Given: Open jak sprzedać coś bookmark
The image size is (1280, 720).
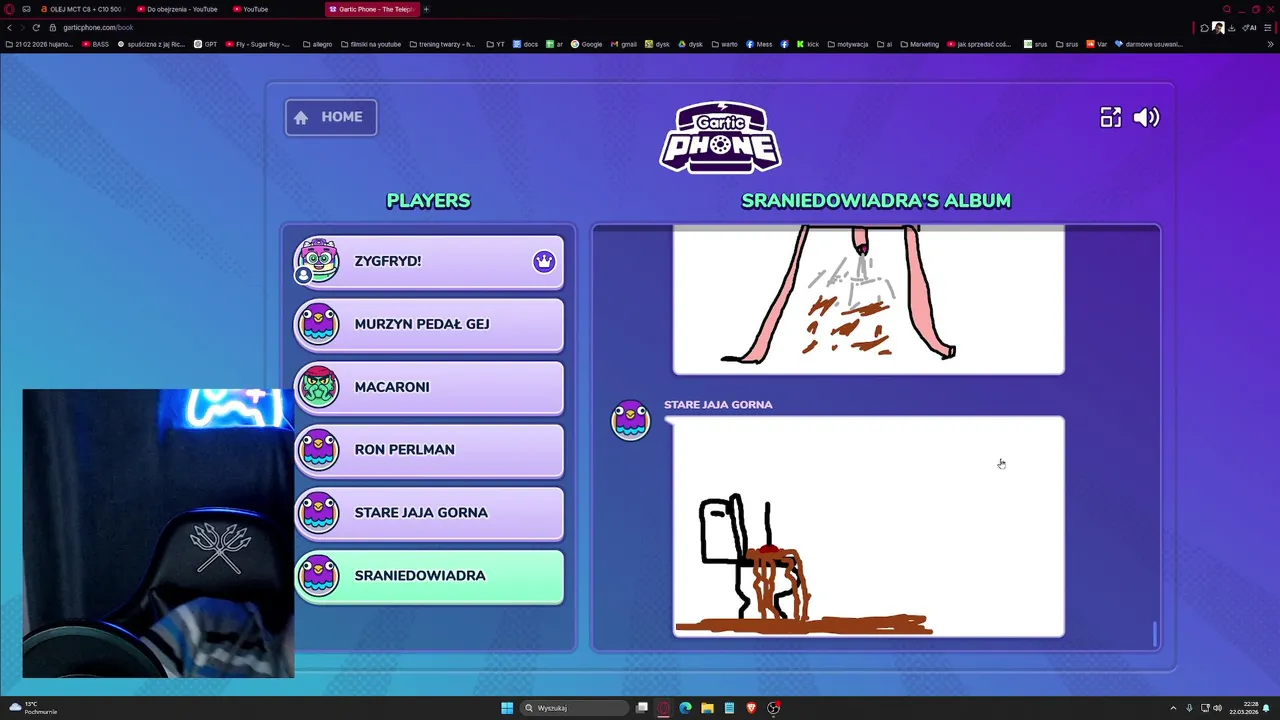Looking at the screenshot, I should pyautogui.click(x=979, y=44).
